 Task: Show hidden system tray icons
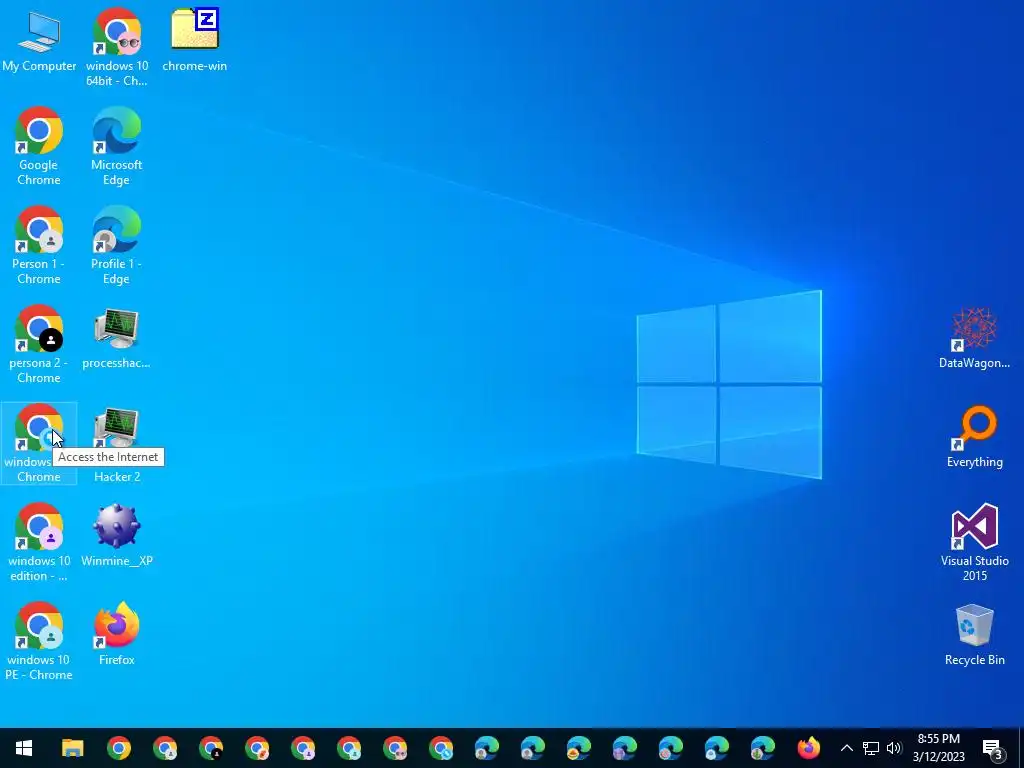(x=846, y=748)
